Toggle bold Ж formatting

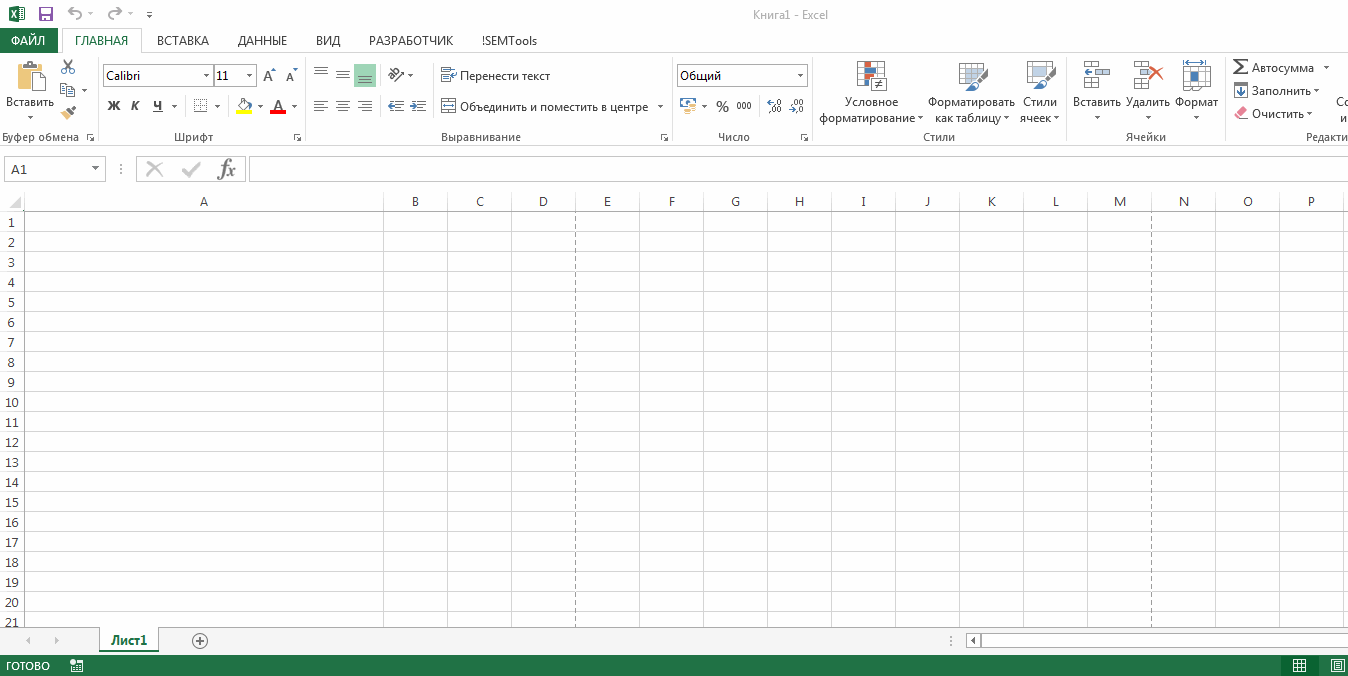(x=114, y=106)
